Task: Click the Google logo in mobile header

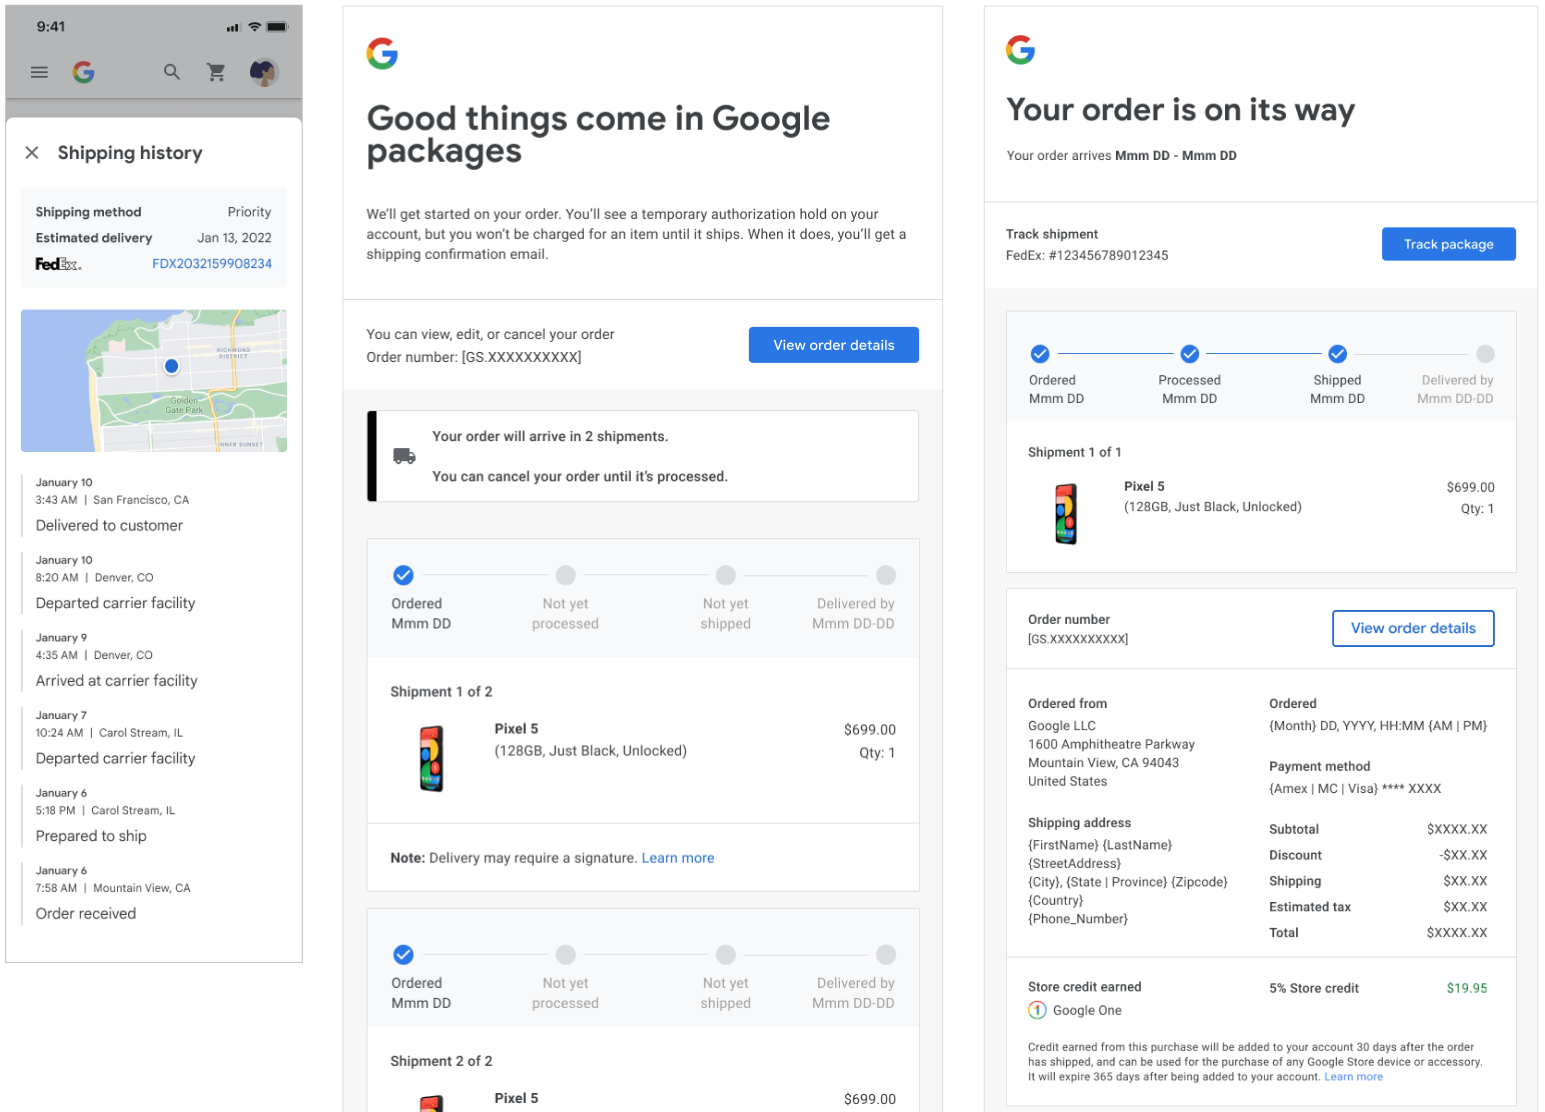Action: [x=84, y=72]
